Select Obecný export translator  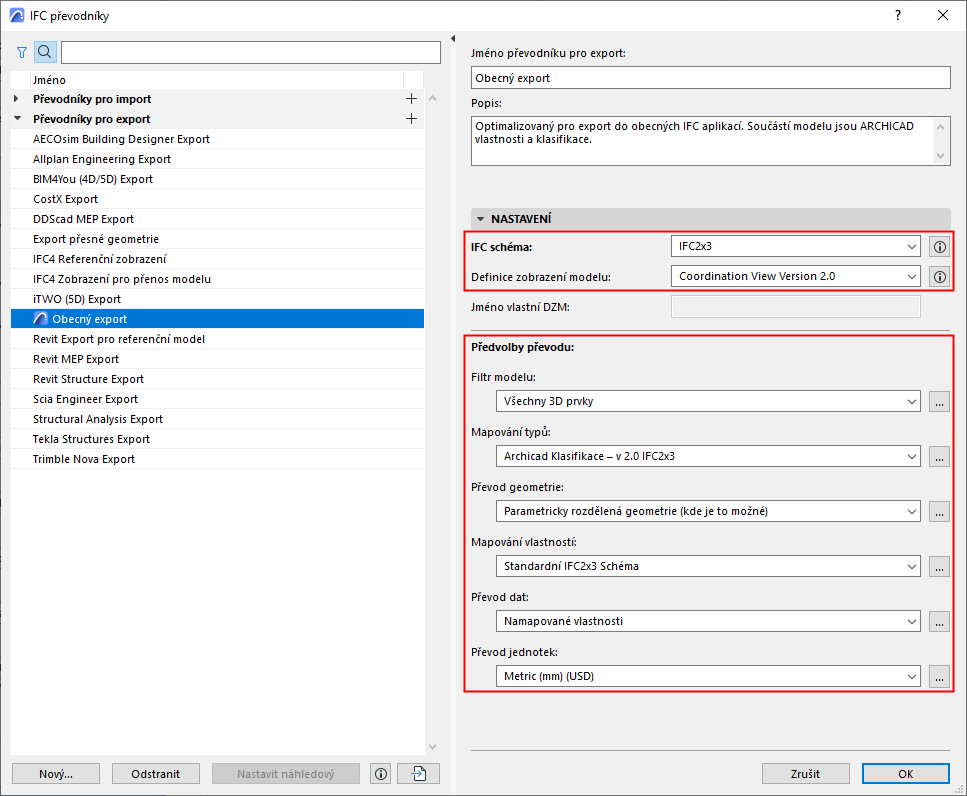(218, 319)
